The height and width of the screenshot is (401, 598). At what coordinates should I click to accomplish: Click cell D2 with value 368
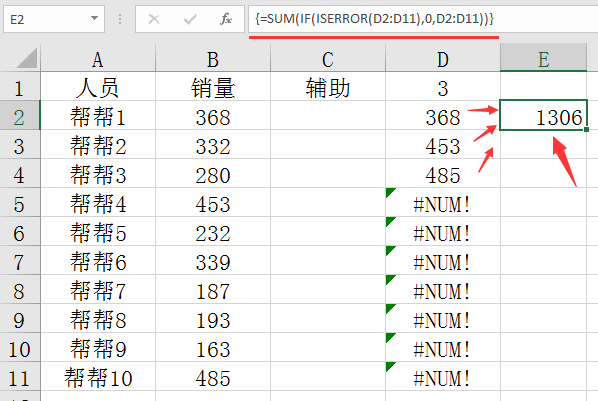click(x=443, y=116)
